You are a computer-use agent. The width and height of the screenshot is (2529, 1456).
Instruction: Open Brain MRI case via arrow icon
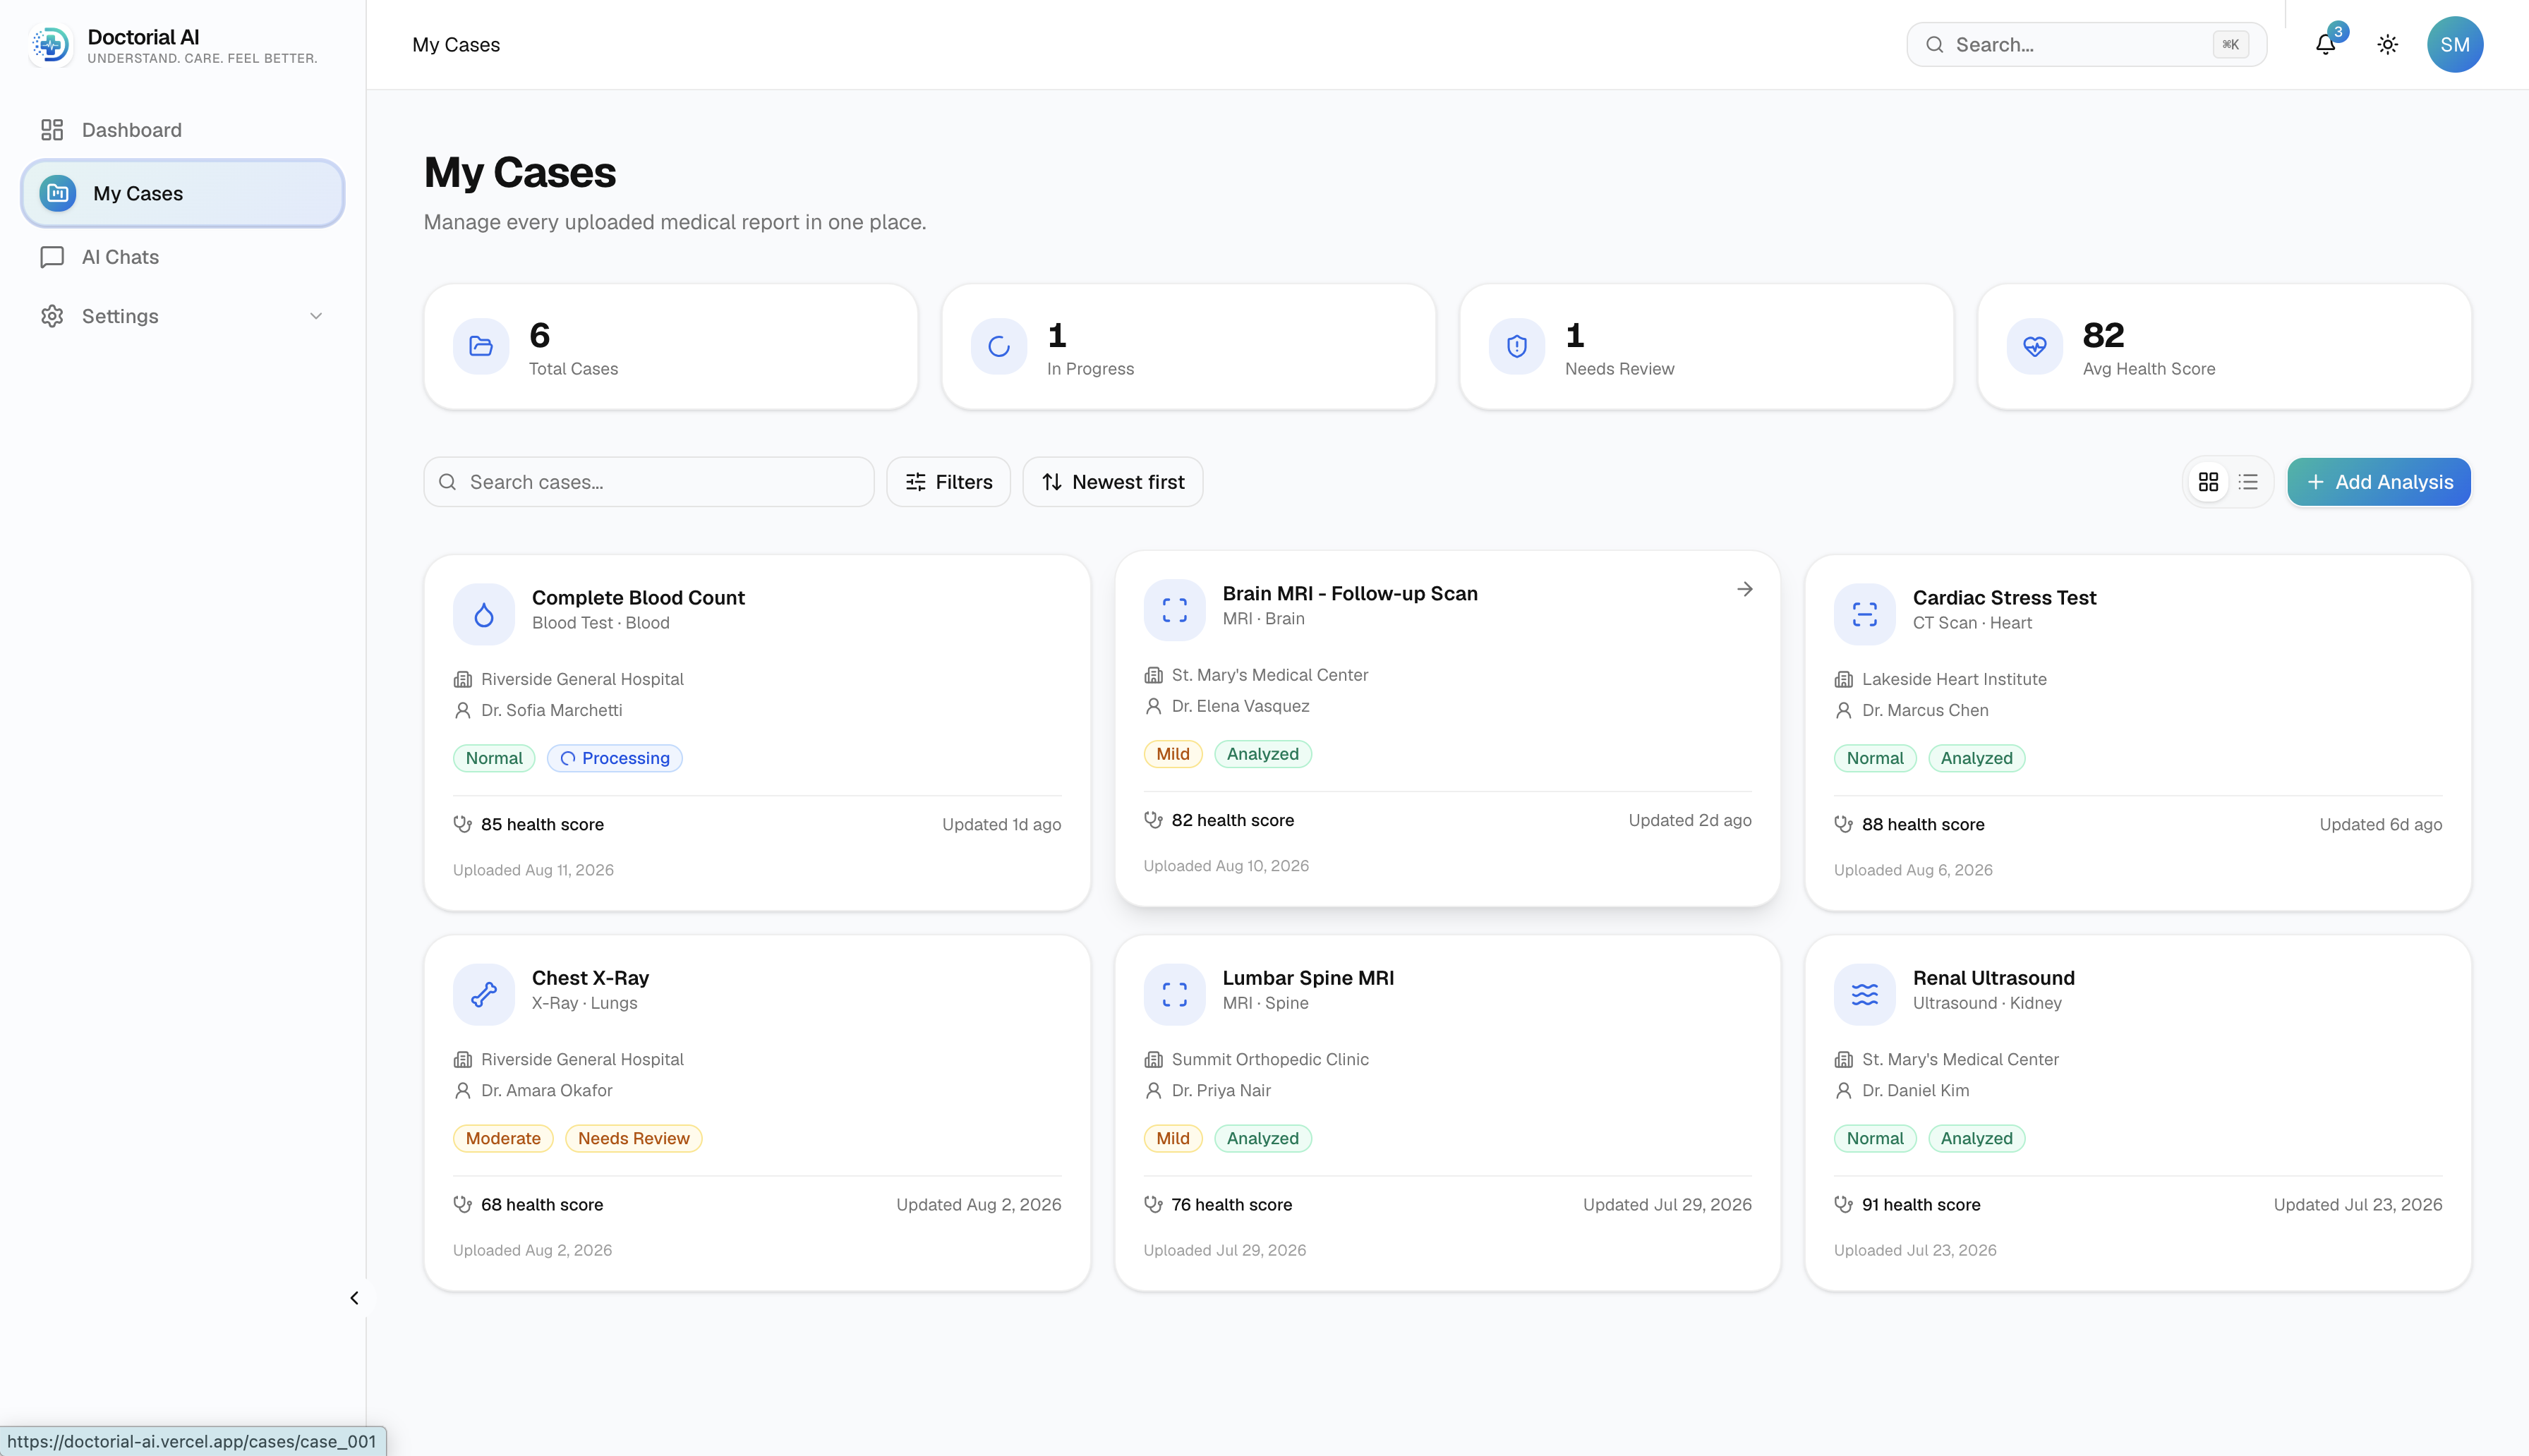click(x=1745, y=589)
